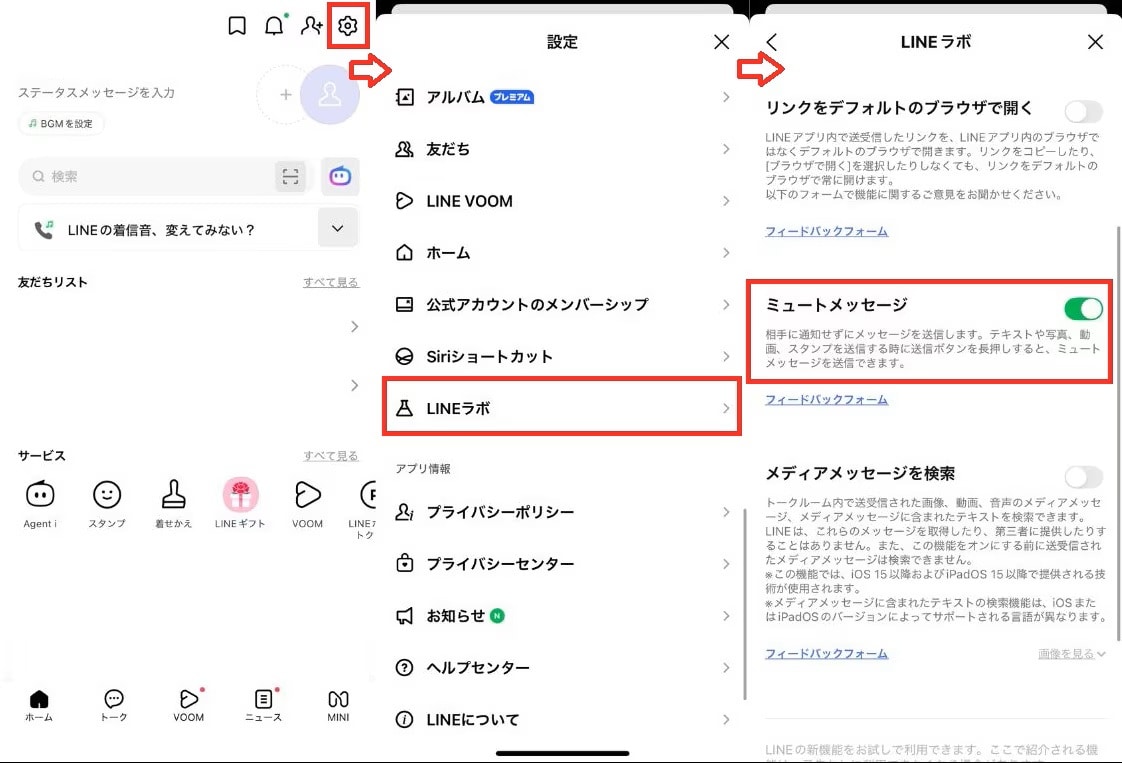Open the Agent i service icon
This screenshot has height=763, width=1122.
click(x=40, y=503)
